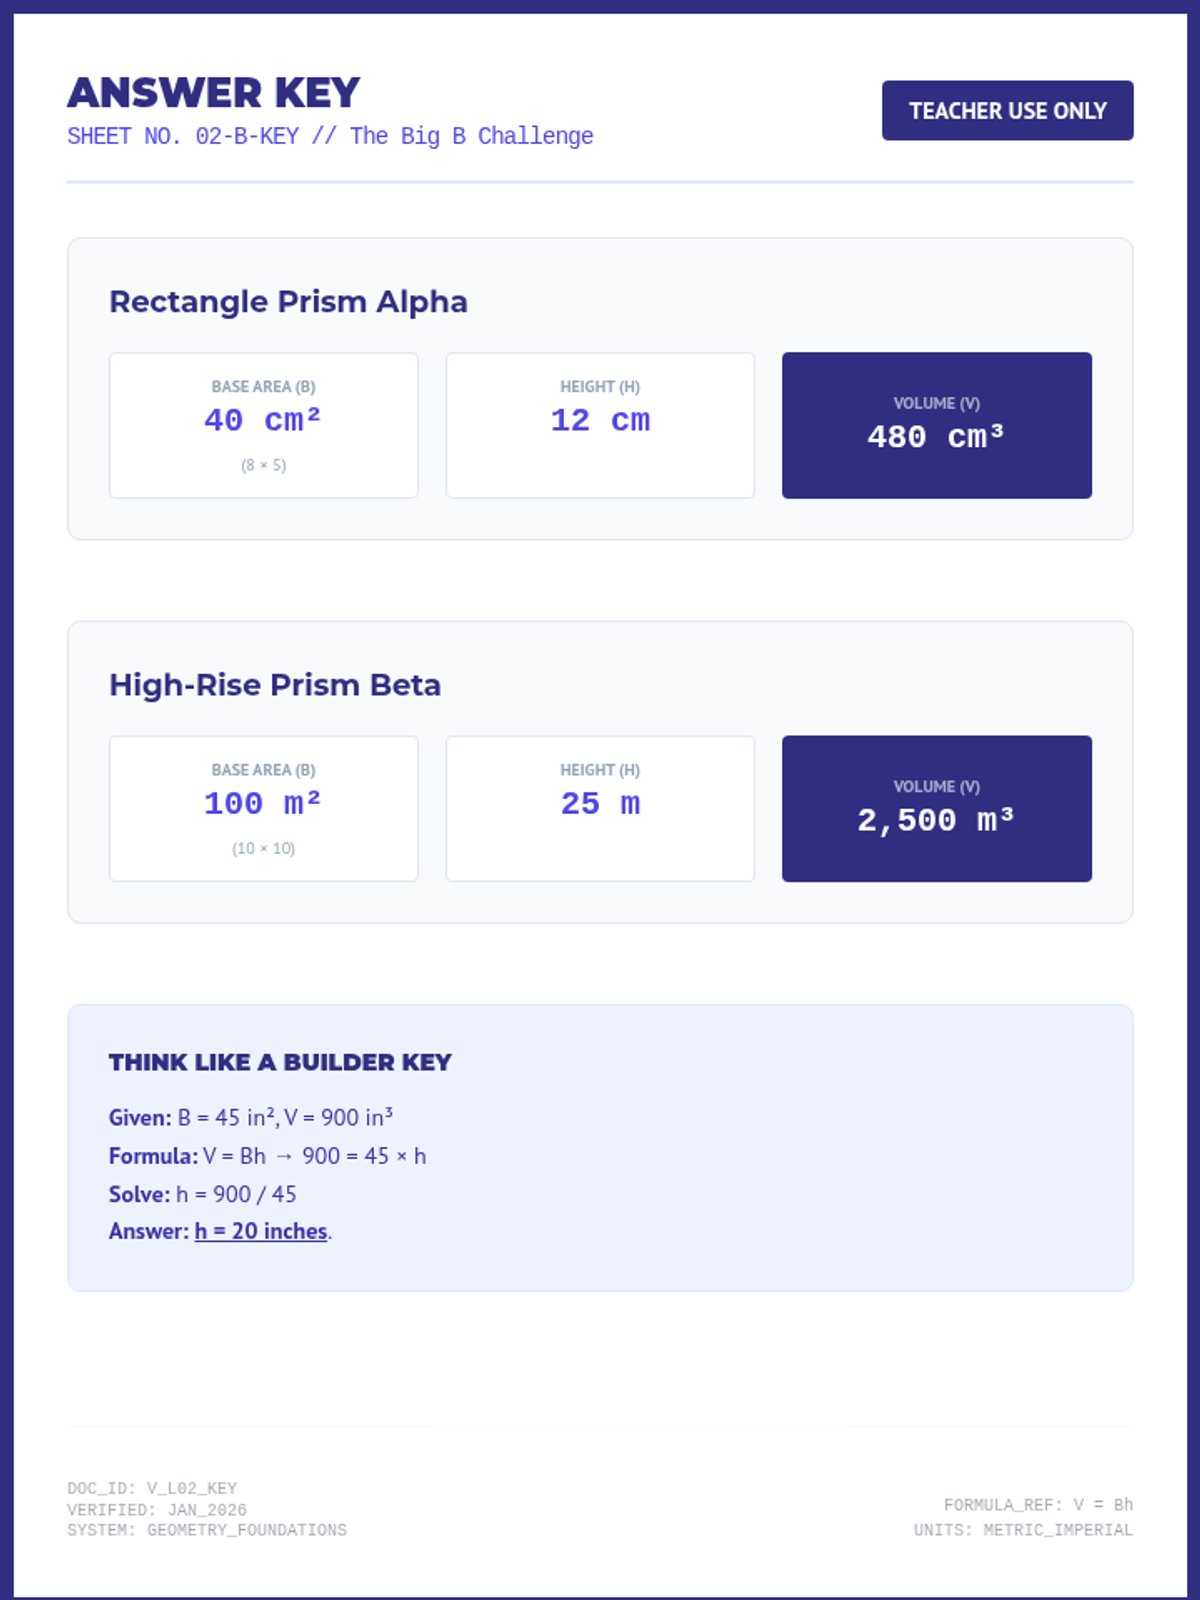Click the FORMULA_REF V = Bh footer text
The width and height of the screenshot is (1200, 1600).
coord(1038,1504)
